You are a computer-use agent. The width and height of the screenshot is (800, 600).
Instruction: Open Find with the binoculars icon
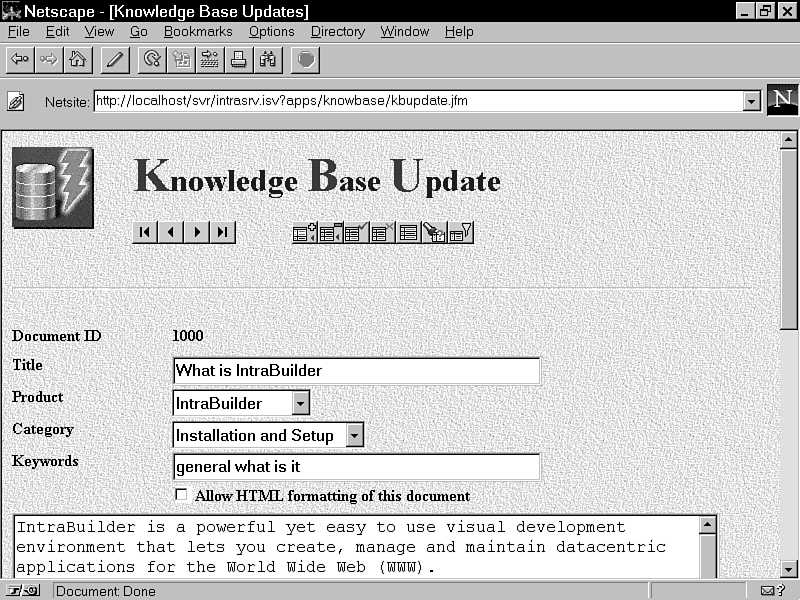point(267,60)
